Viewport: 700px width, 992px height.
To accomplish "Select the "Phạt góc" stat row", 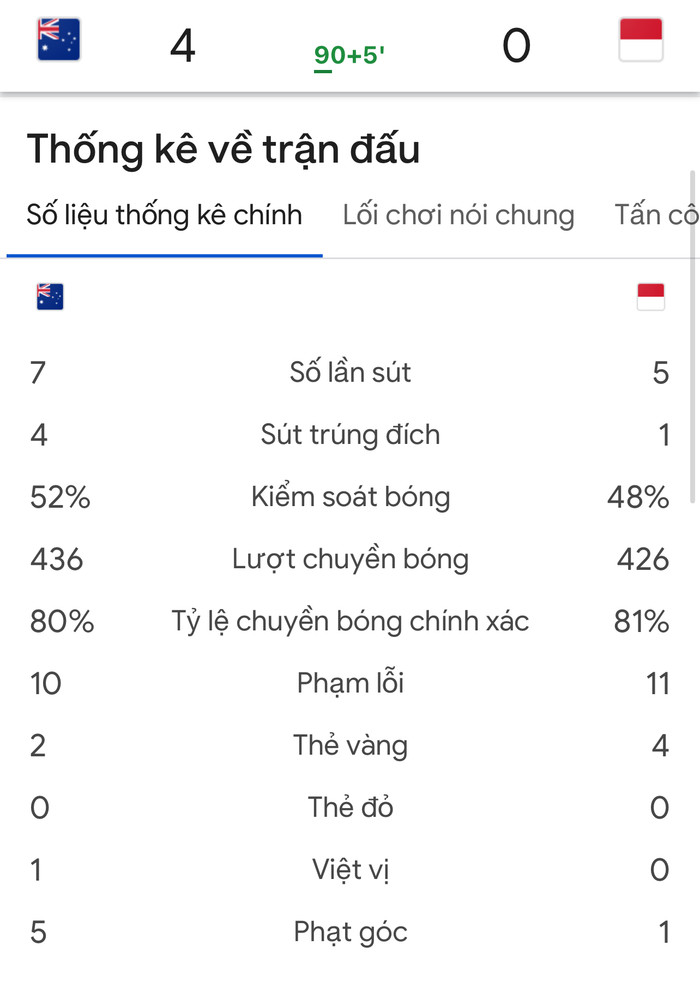I will 350,931.
